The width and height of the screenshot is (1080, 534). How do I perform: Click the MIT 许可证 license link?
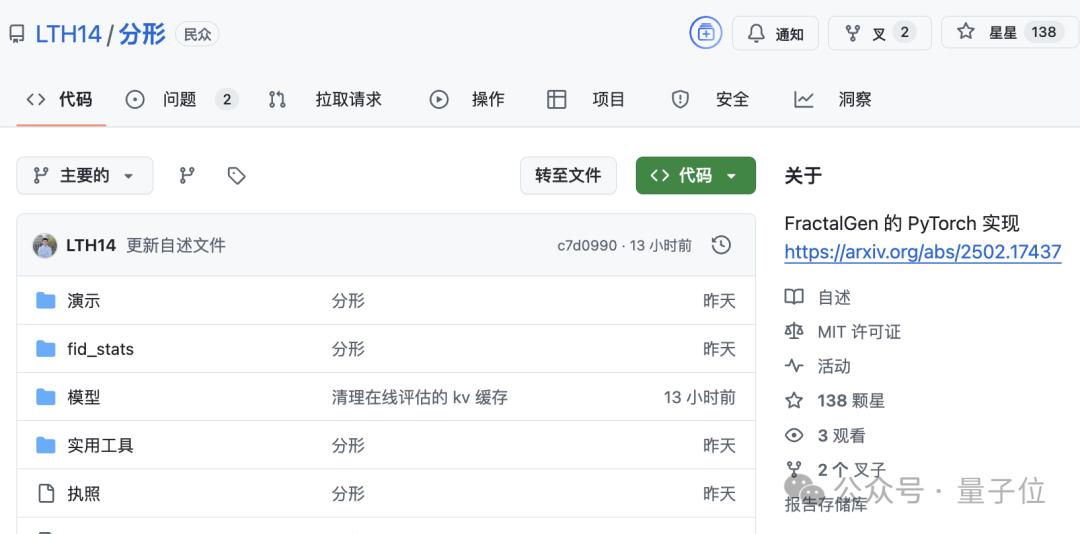coord(858,332)
